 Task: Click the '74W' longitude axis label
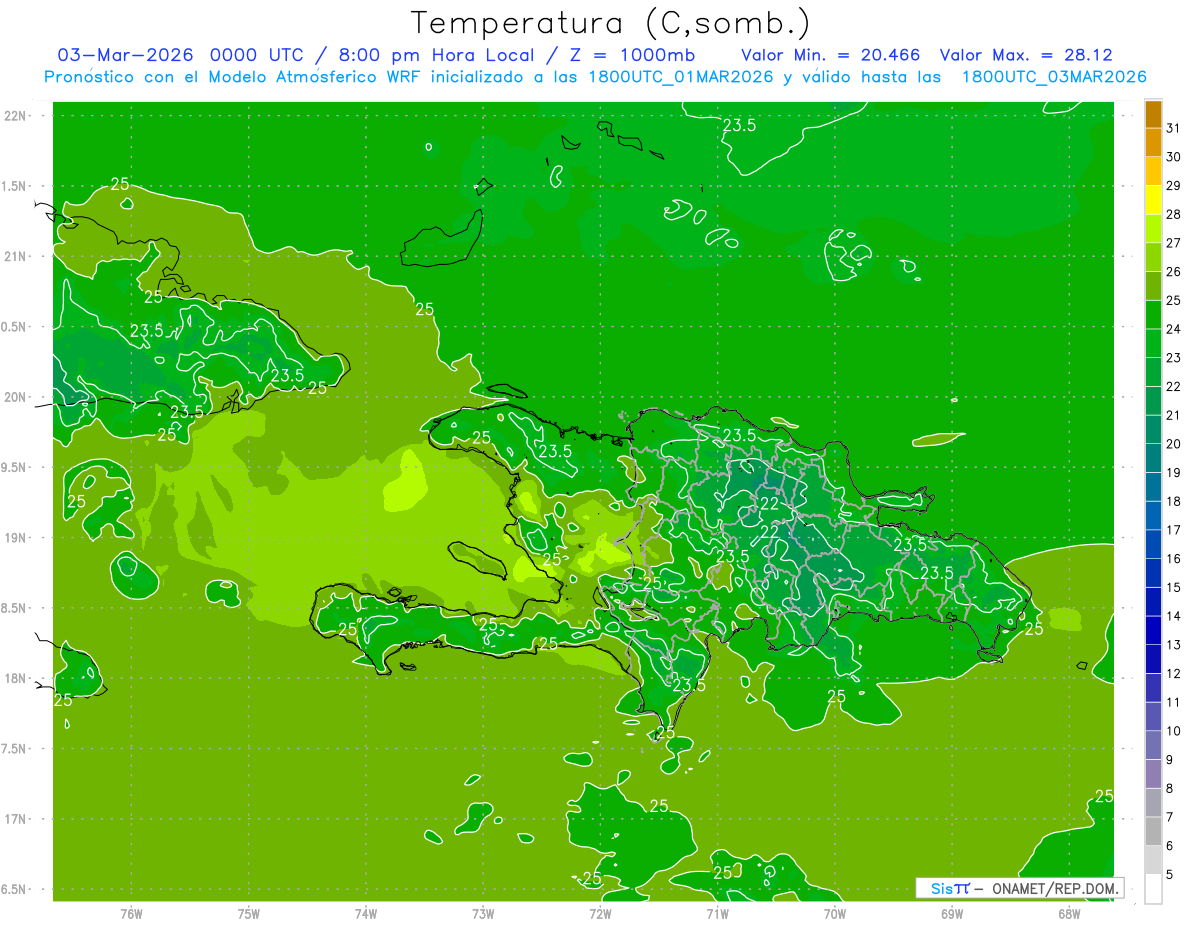365,913
